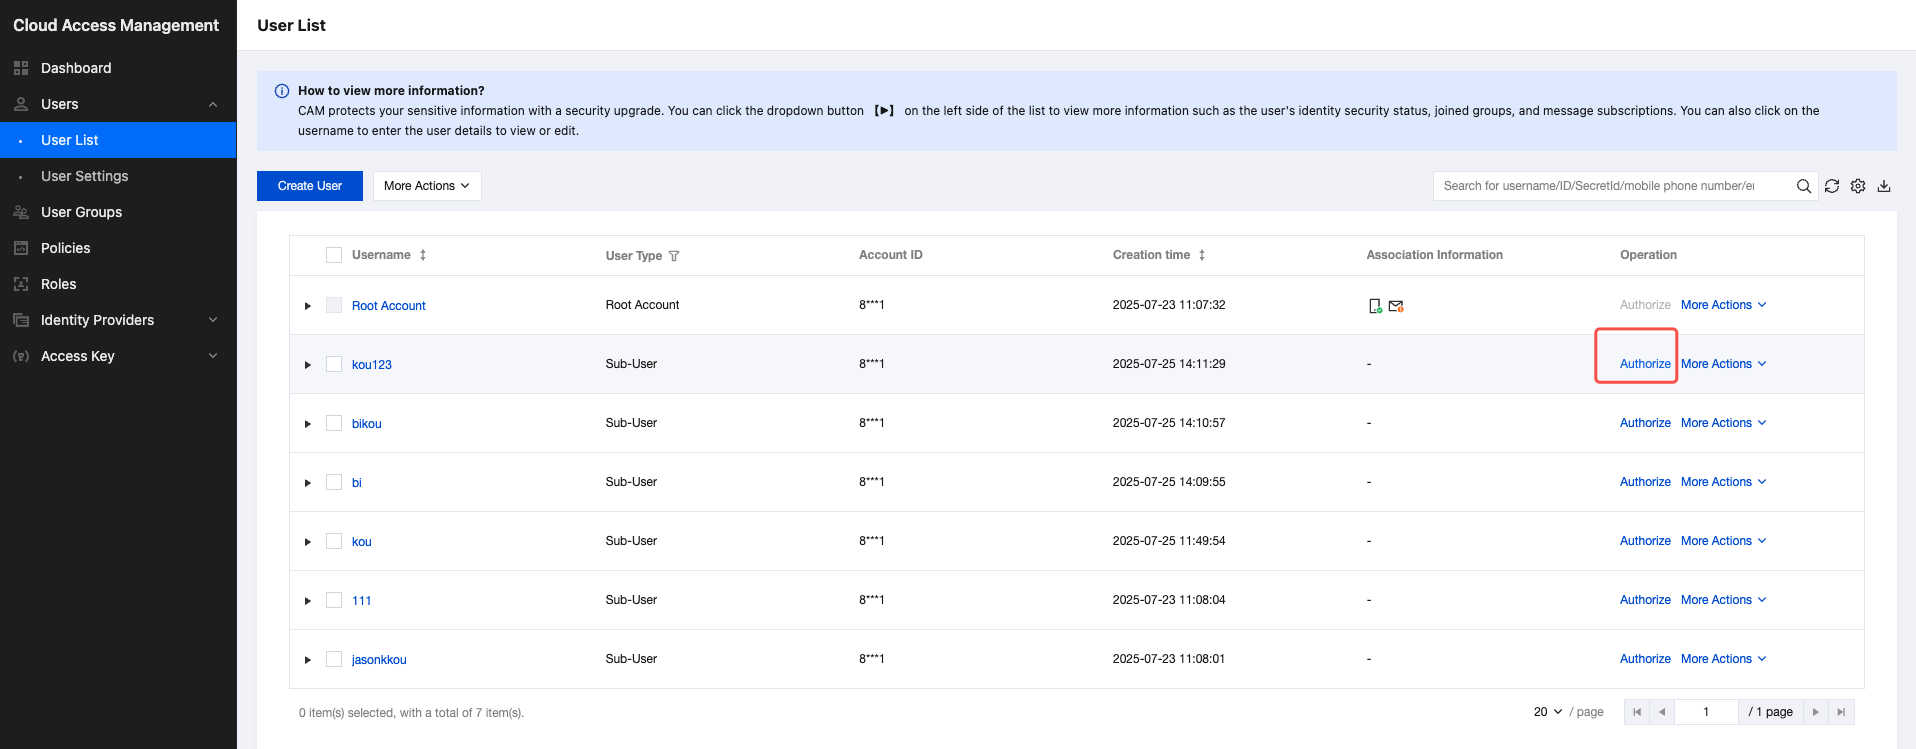Viewport: 1916px width, 749px height.
Task: Click the User Type filter icon
Action: (674, 256)
